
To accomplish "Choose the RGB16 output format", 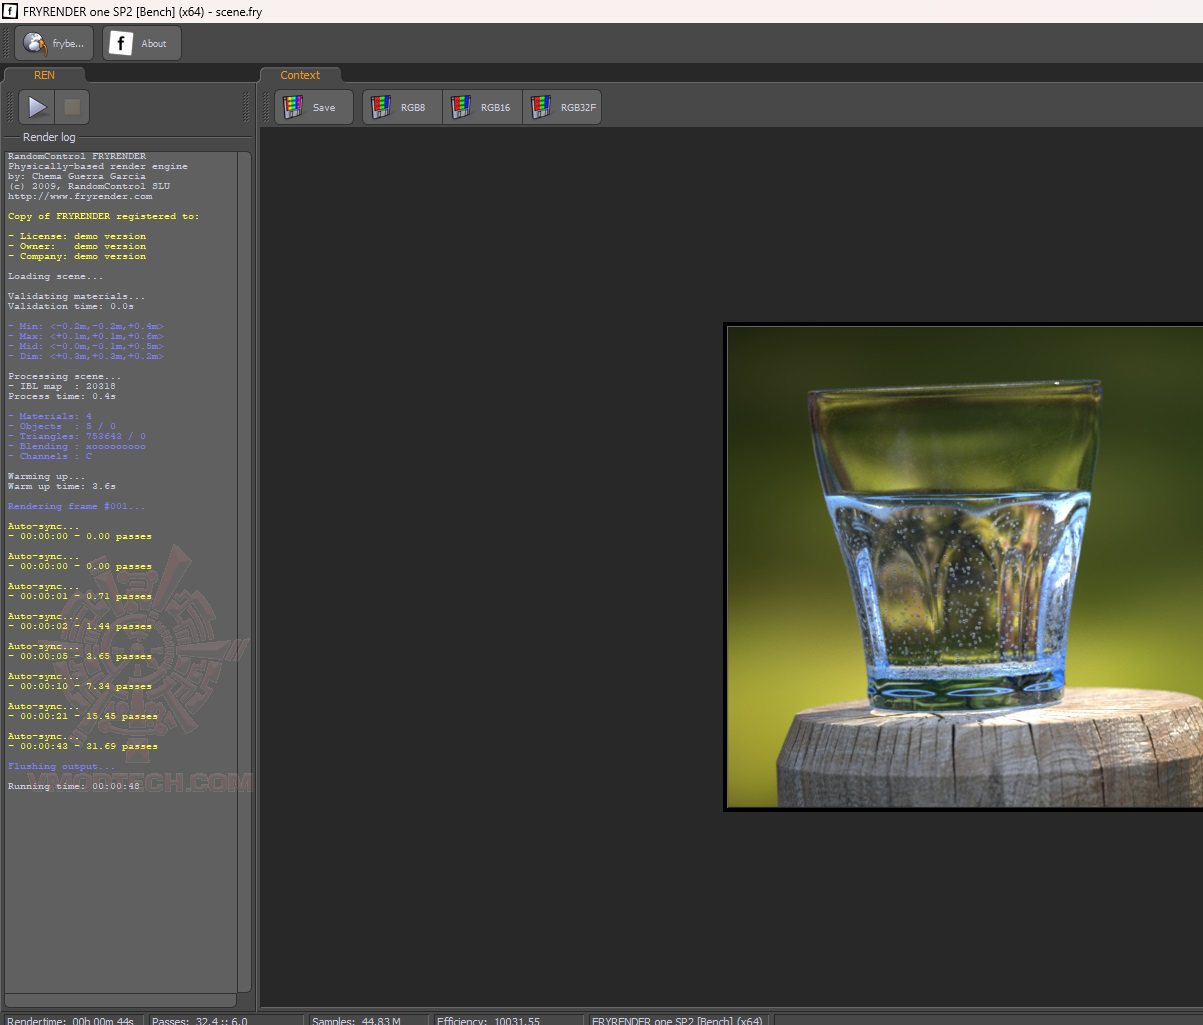I will [482, 107].
